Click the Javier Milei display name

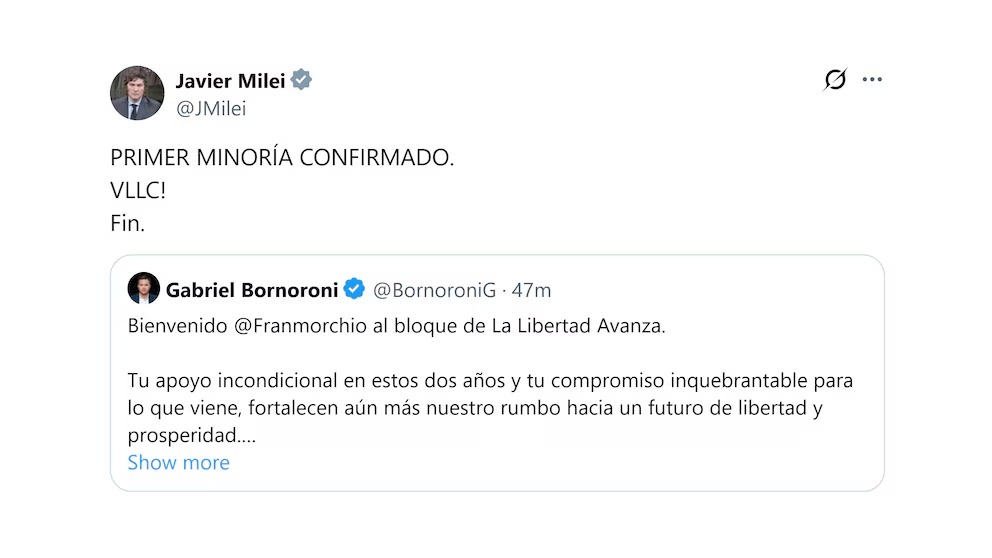[231, 81]
